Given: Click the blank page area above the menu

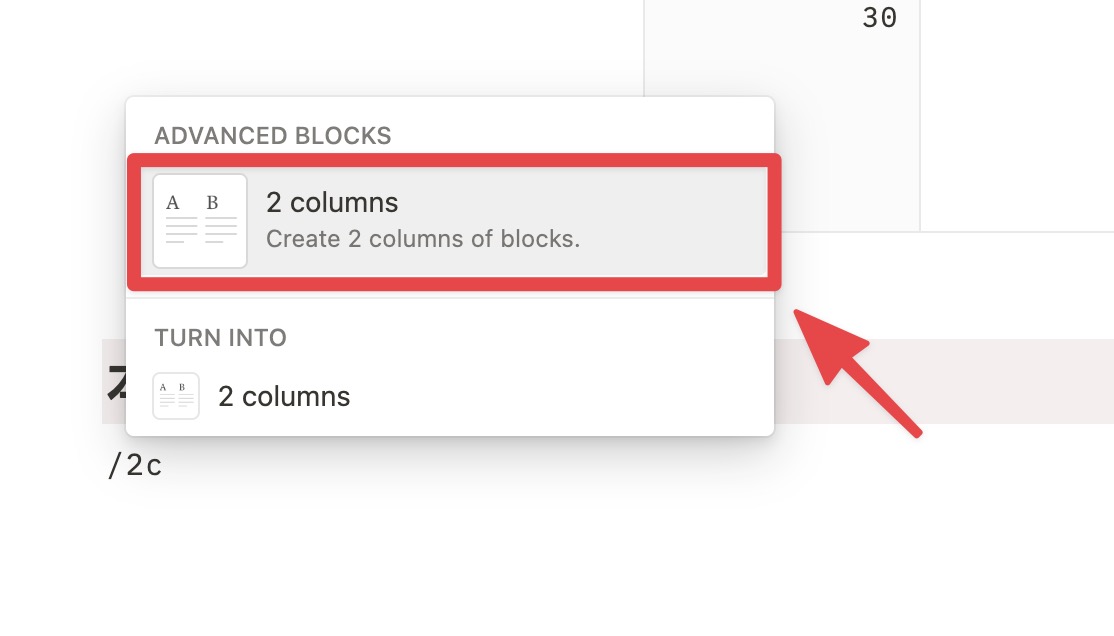Looking at the screenshot, I should [x=320, y=46].
